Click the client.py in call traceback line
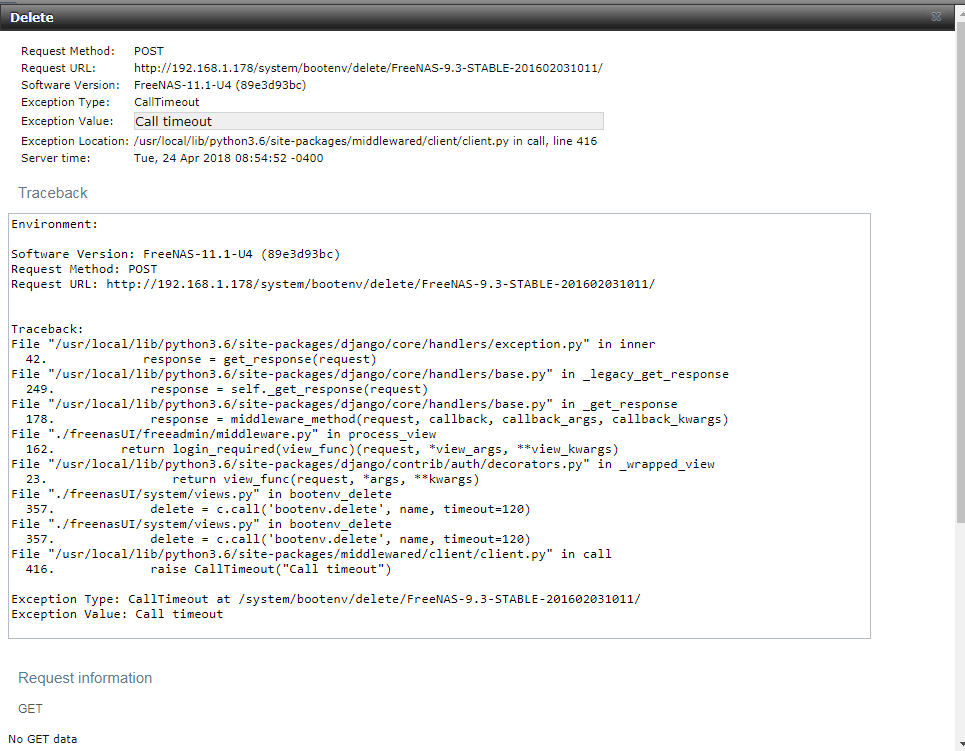Image resolution: width=965 pixels, height=751 pixels. click(x=311, y=554)
